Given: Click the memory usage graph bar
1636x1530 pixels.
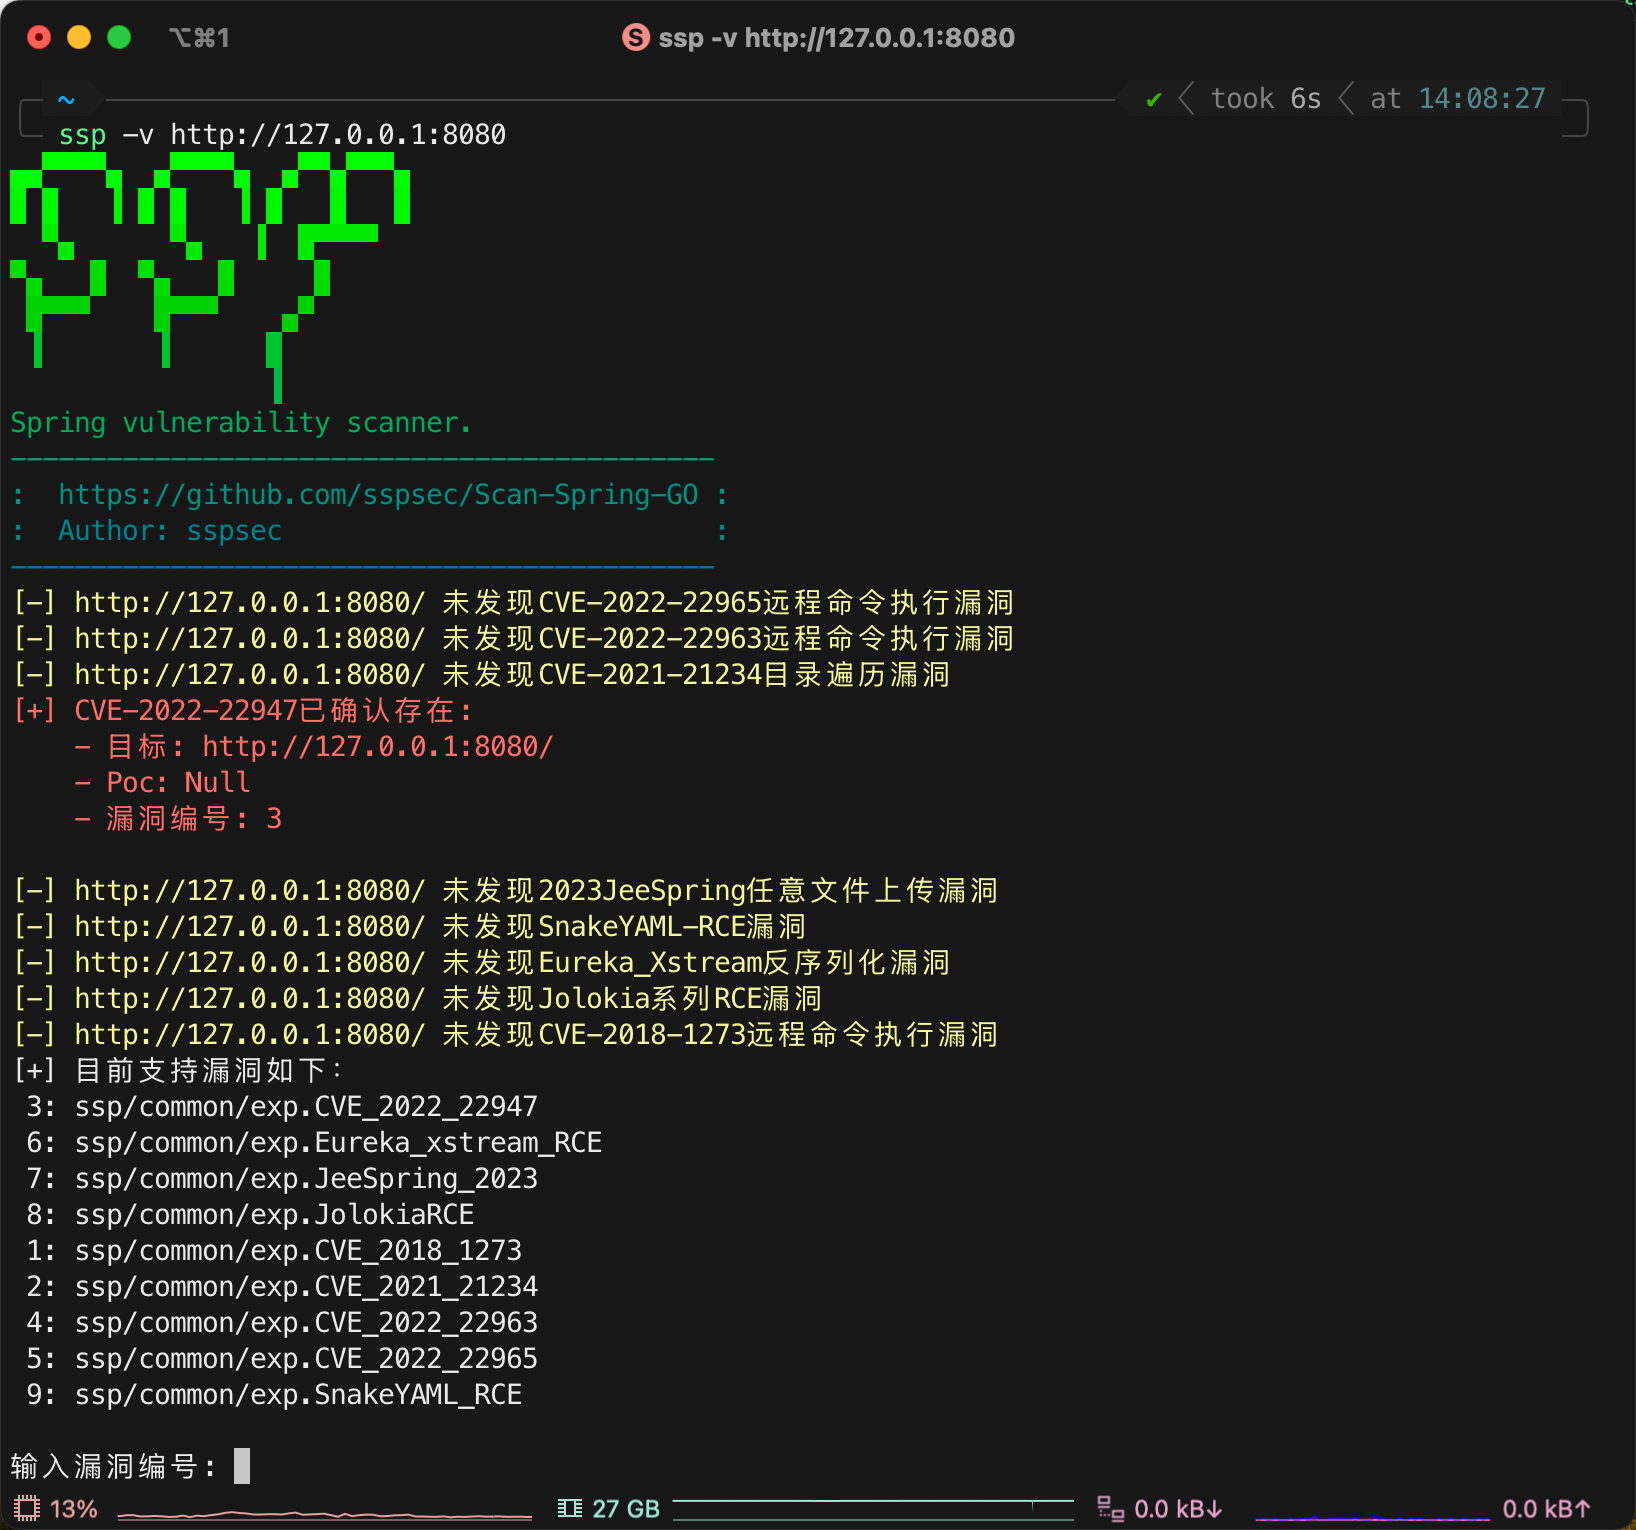Looking at the screenshot, I should coord(873,1509).
